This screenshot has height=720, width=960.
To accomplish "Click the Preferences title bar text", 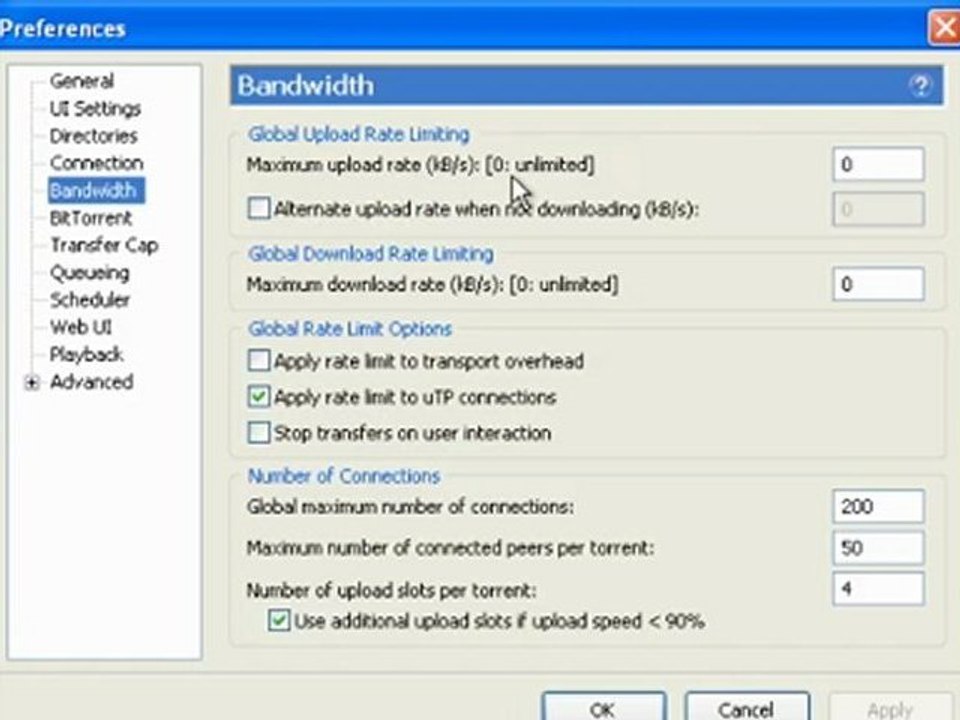I will coord(63,29).
